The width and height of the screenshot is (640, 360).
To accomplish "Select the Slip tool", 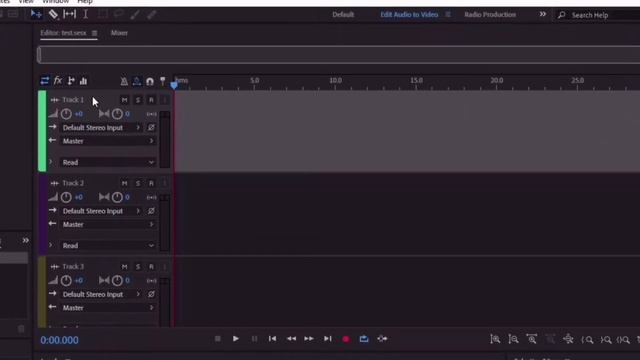I will [69, 14].
